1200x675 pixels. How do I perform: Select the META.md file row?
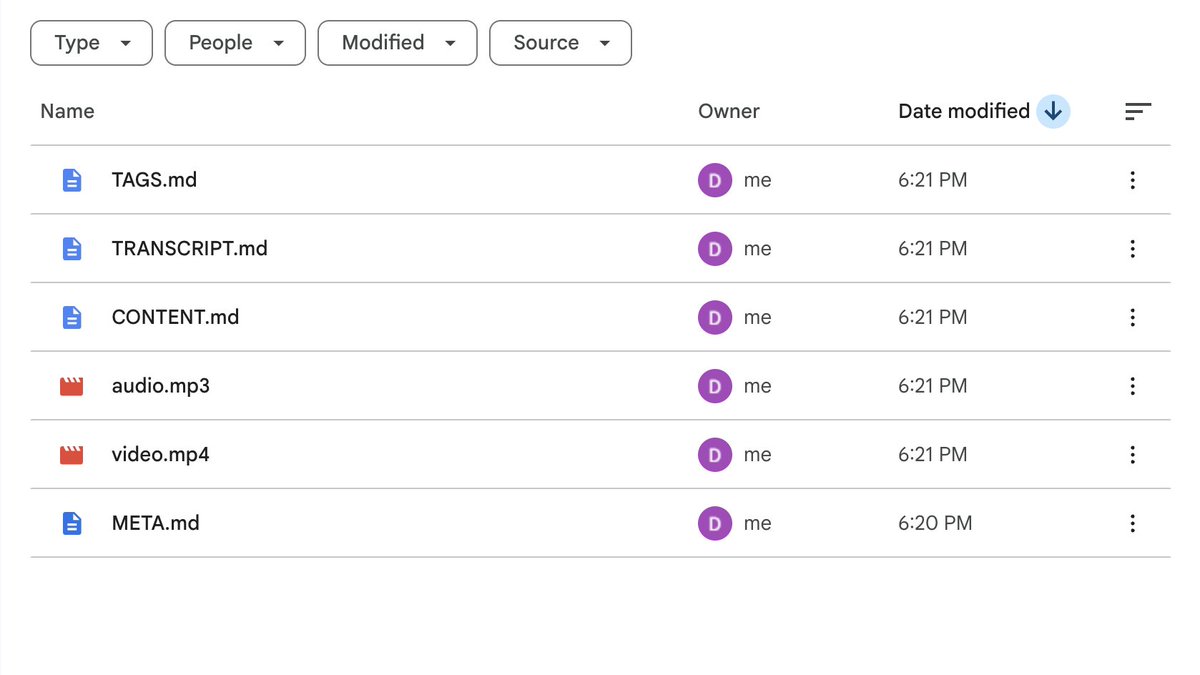pyautogui.click(x=400, y=523)
